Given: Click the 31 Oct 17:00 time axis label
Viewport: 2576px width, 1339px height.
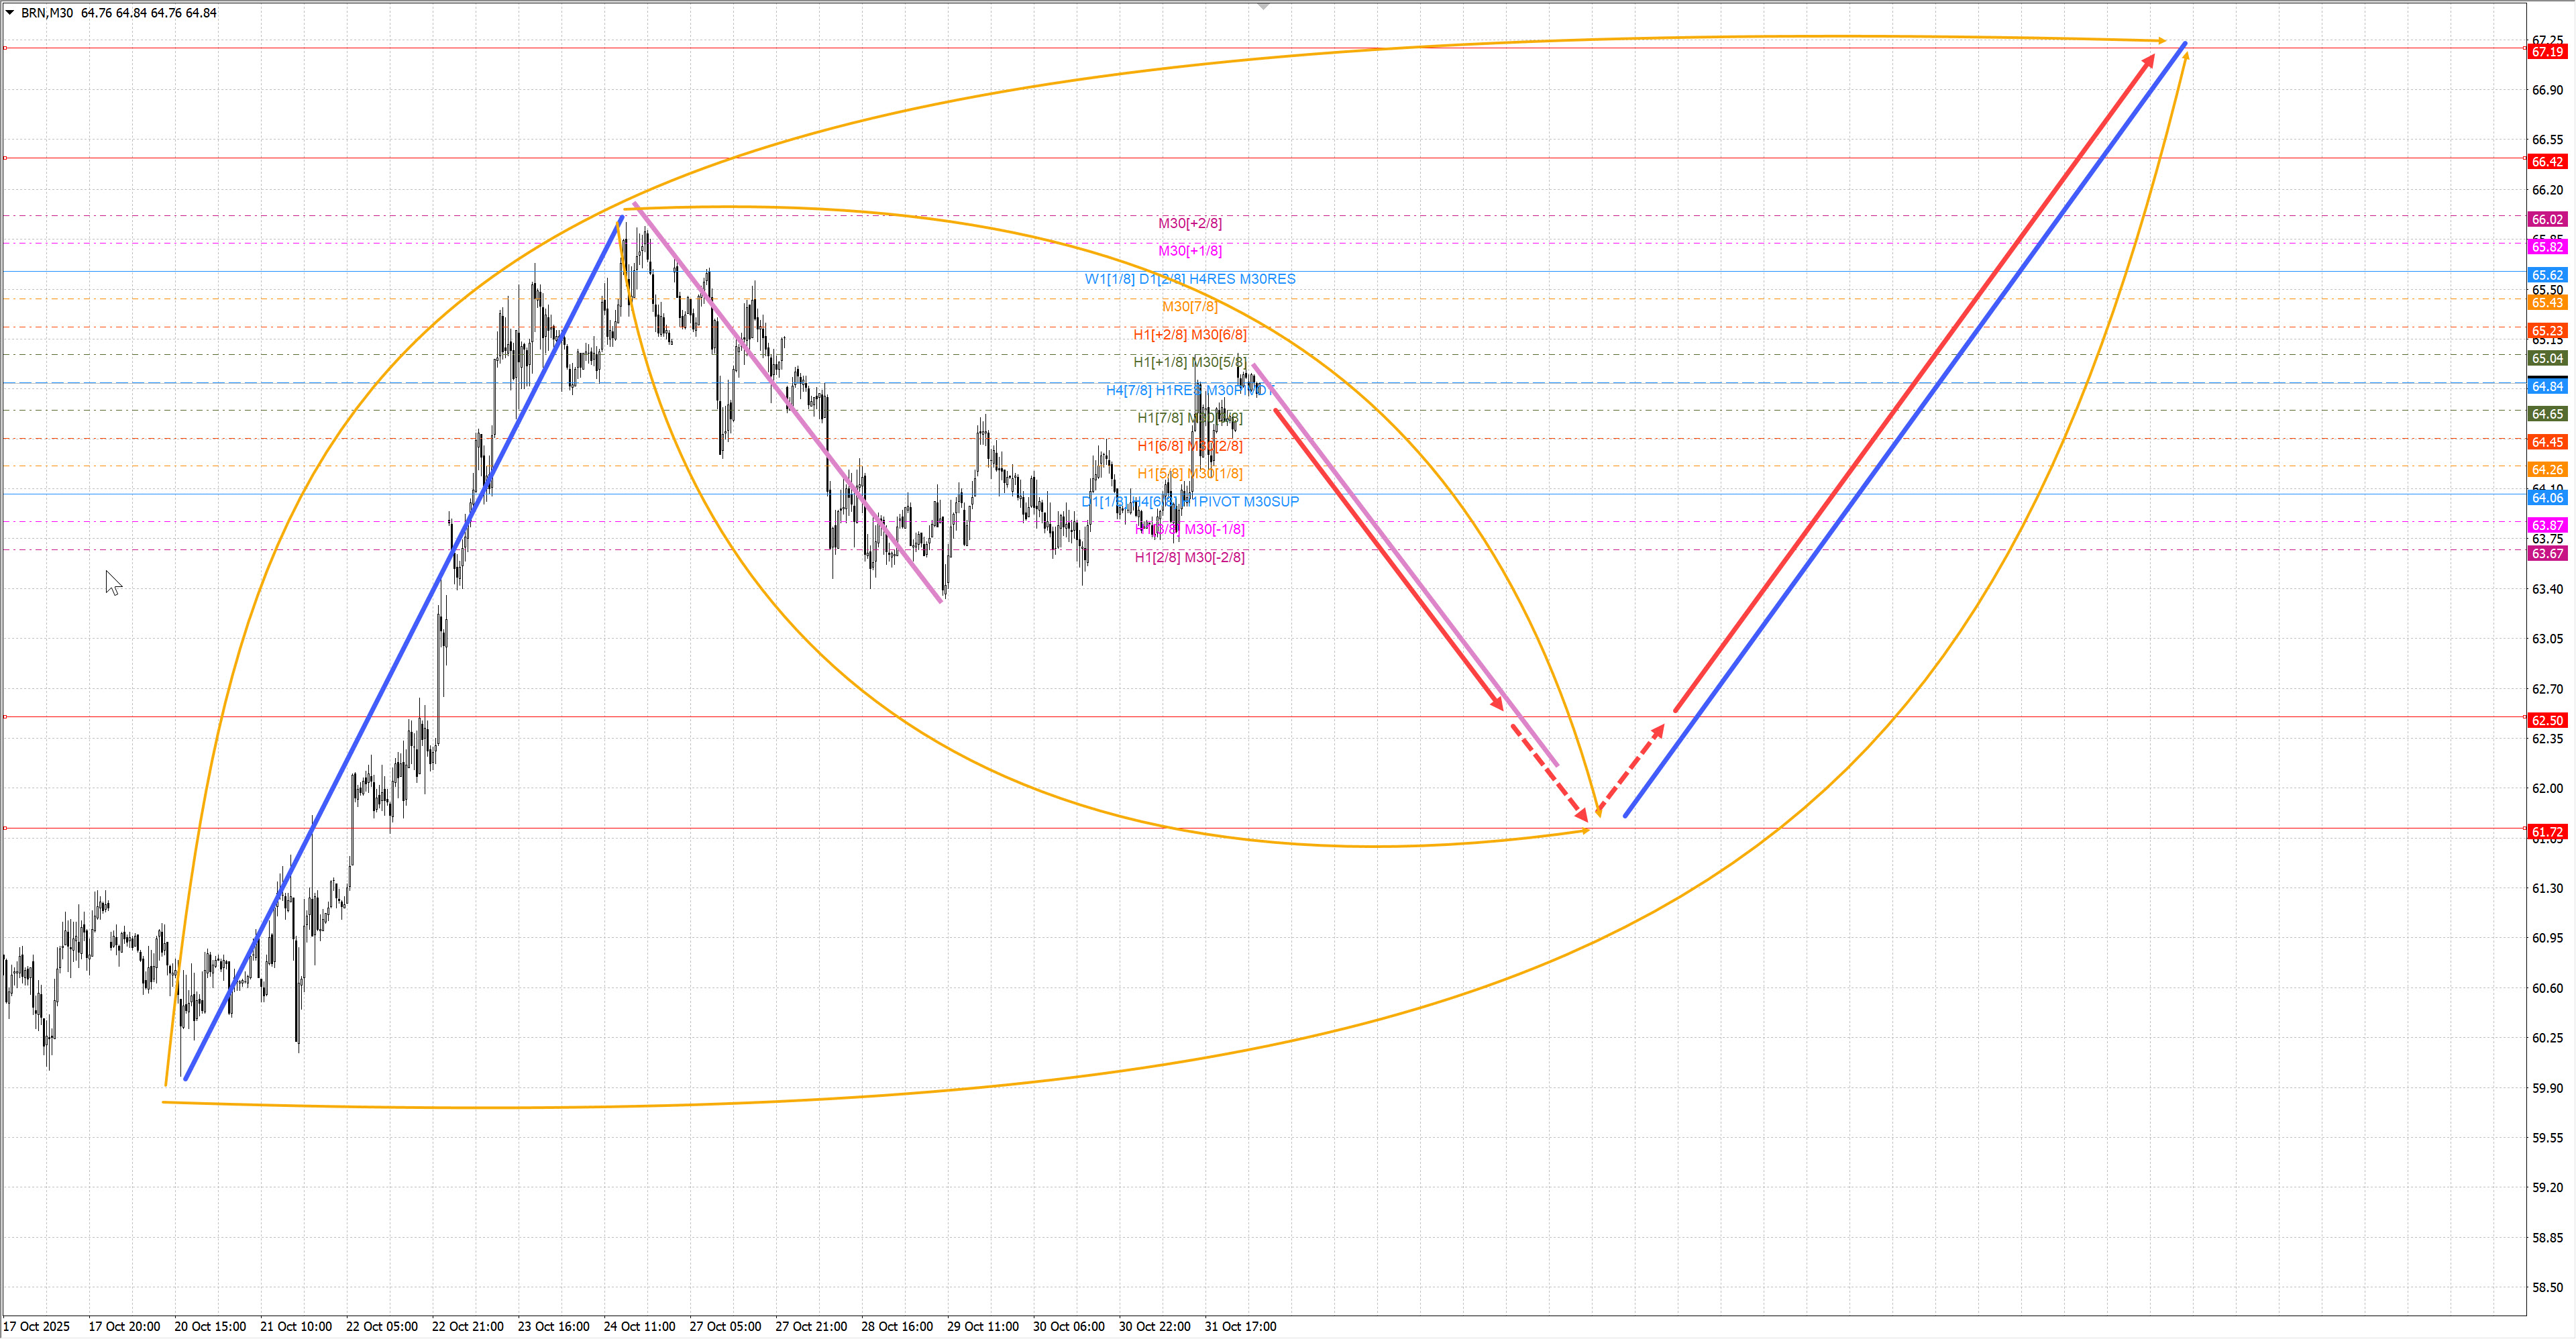Looking at the screenshot, I should [1240, 1326].
